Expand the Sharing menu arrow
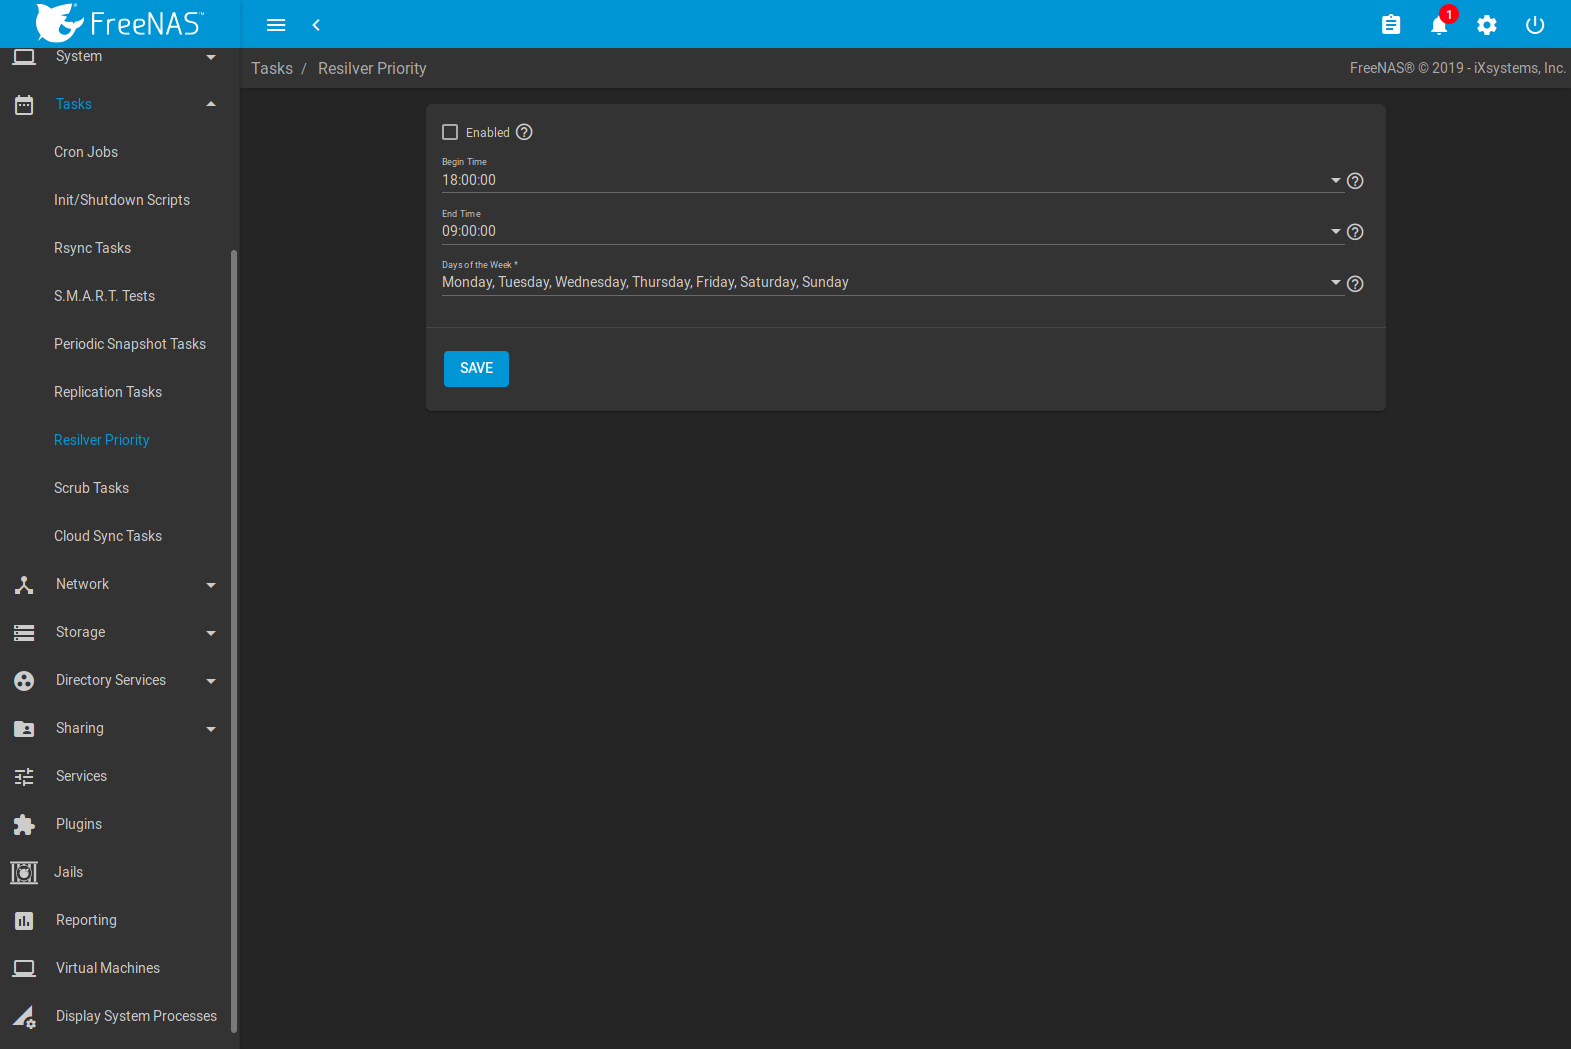 coord(211,729)
